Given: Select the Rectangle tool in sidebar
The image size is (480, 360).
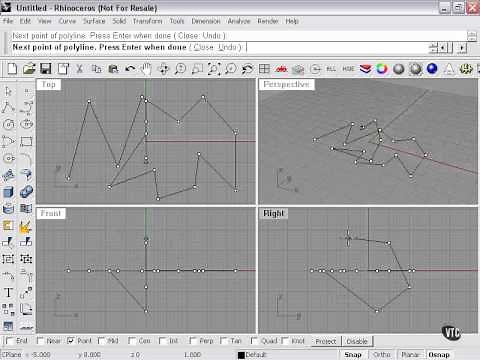Looking at the screenshot, I should coord(26,141).
